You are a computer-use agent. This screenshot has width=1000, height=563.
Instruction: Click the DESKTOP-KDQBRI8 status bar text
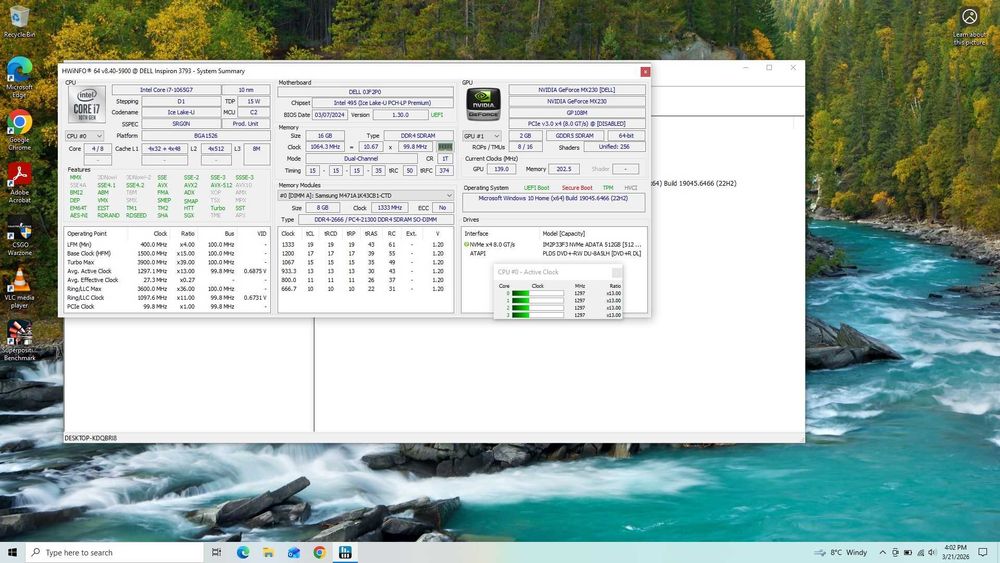(91, 438)
